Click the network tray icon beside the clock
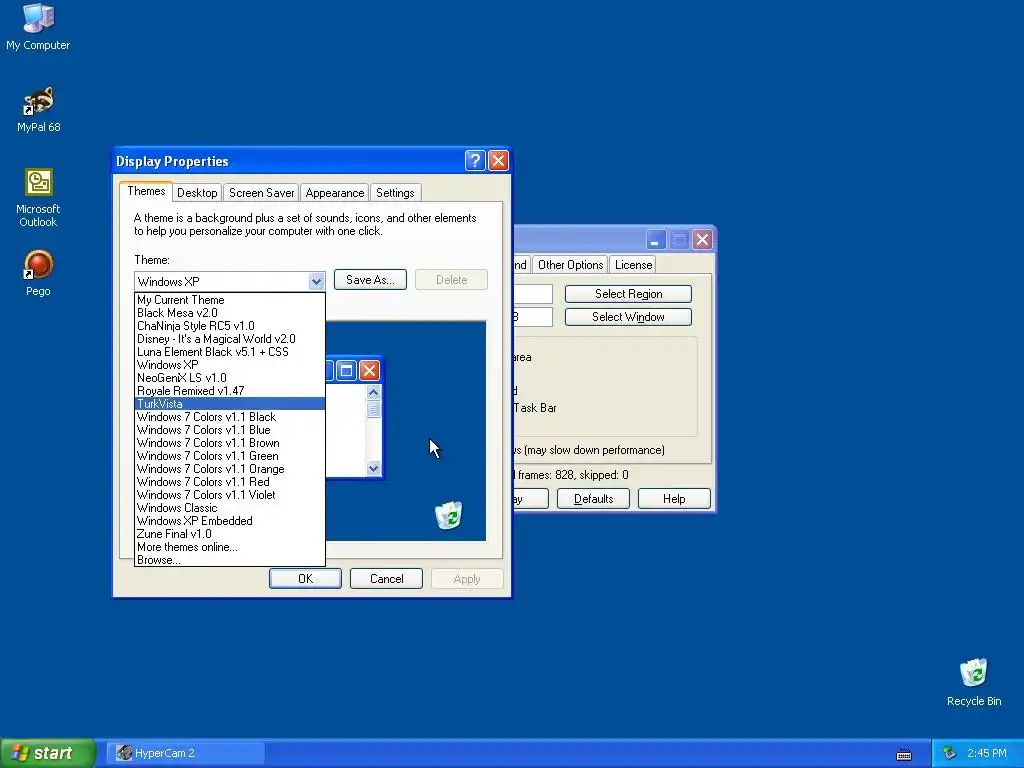The height and width of the screenshot is (768, 1024). point(949,753)
